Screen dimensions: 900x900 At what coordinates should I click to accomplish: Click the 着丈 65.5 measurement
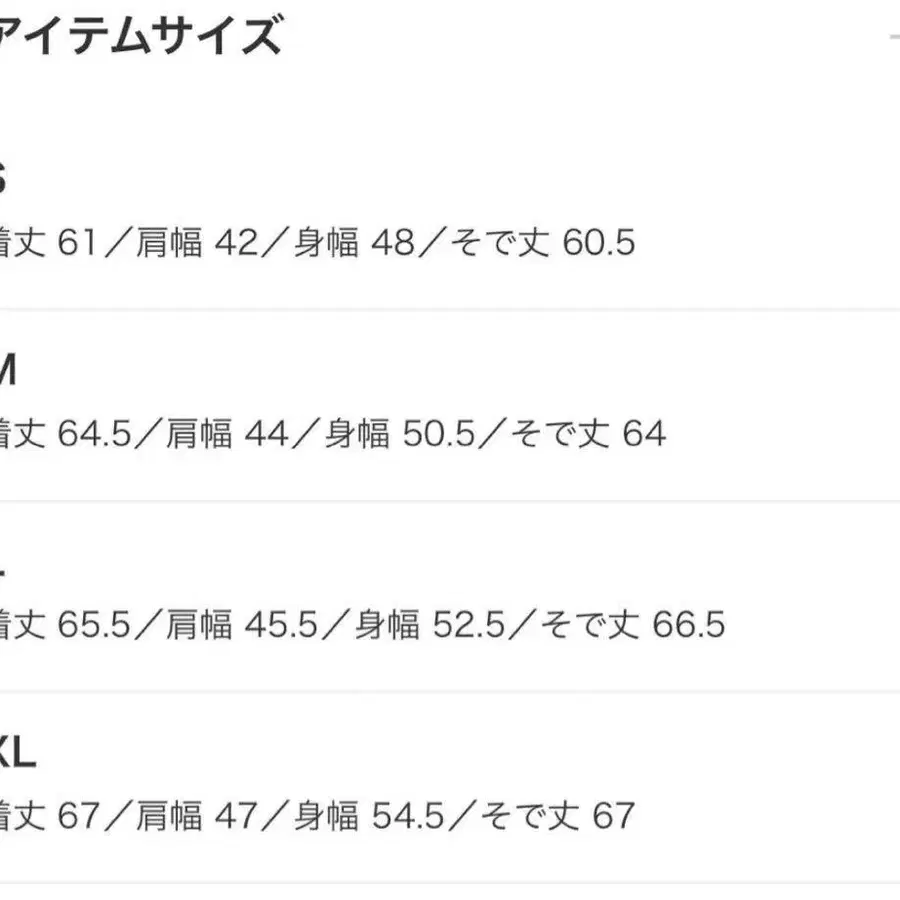(x=64, y=625)
